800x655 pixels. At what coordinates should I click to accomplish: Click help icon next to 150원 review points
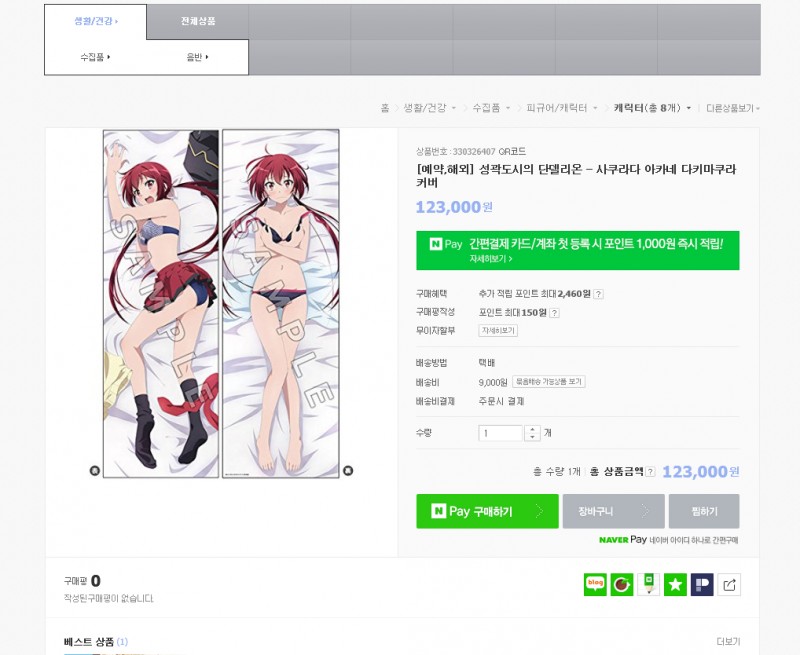click(554, 313)
